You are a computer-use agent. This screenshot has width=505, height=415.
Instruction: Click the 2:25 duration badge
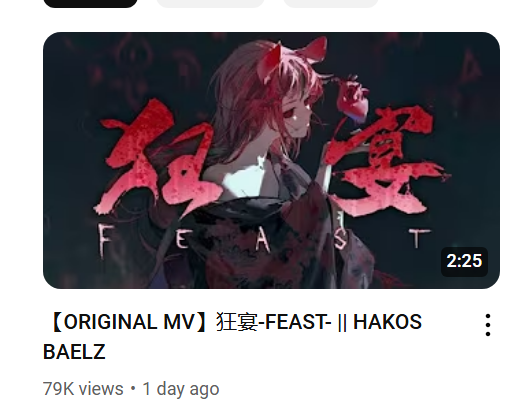(x=464, y=261)
